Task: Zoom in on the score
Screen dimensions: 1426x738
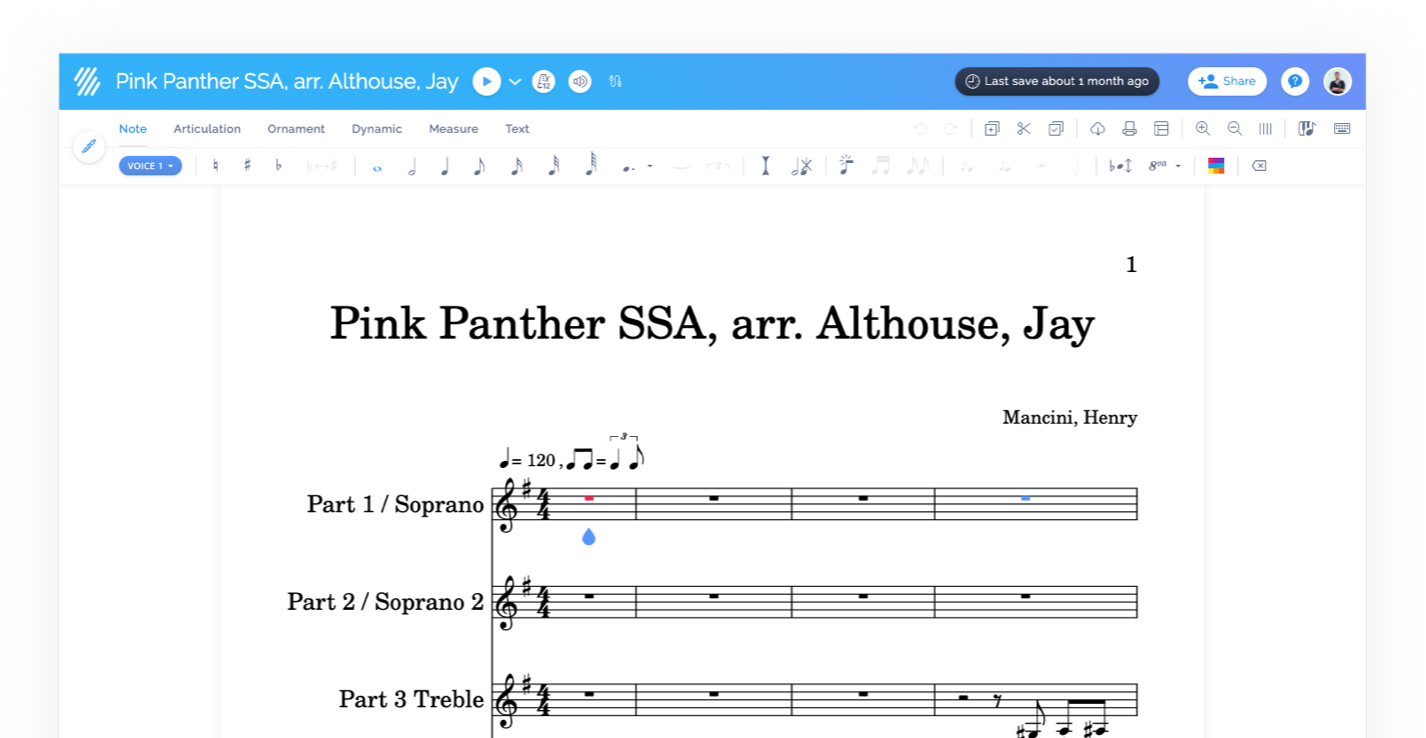Action: [1202, 128]
